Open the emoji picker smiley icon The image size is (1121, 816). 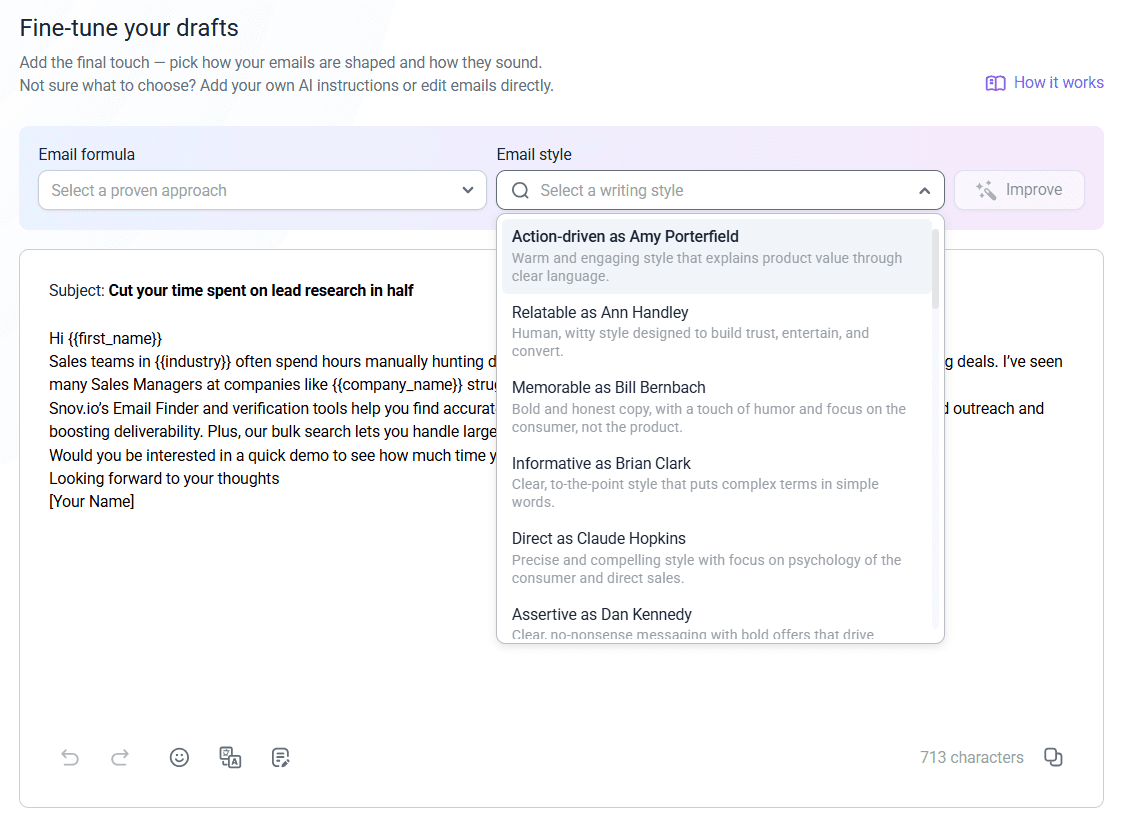coord(179,757)
